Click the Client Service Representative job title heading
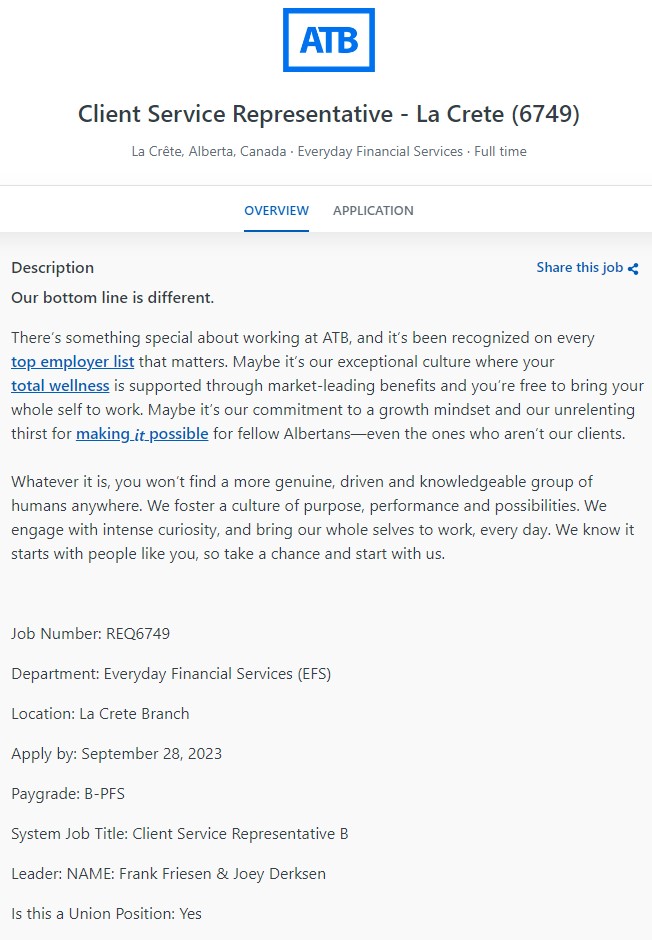 [x=328, y=114]
